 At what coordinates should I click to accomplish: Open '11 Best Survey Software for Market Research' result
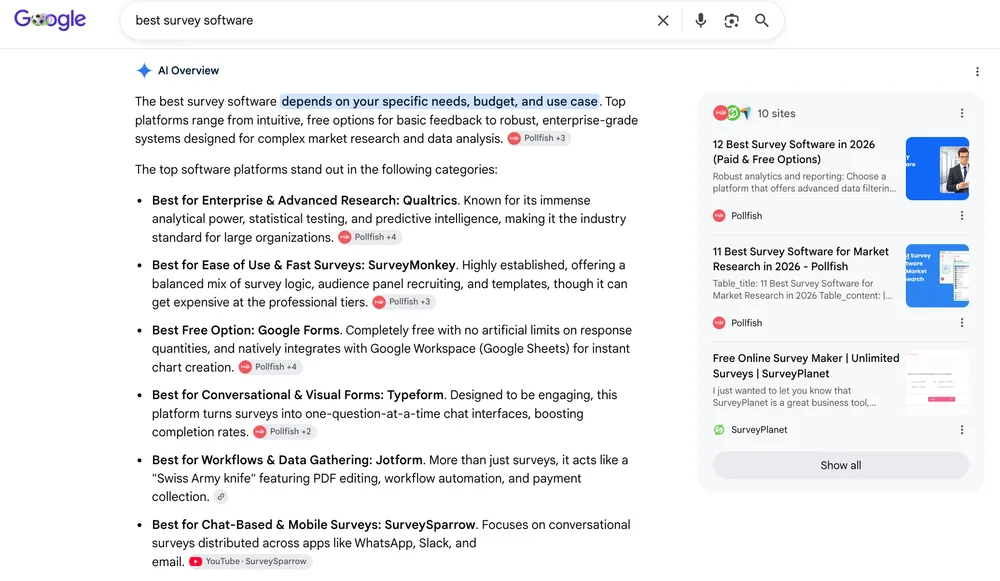coord(800,259)
